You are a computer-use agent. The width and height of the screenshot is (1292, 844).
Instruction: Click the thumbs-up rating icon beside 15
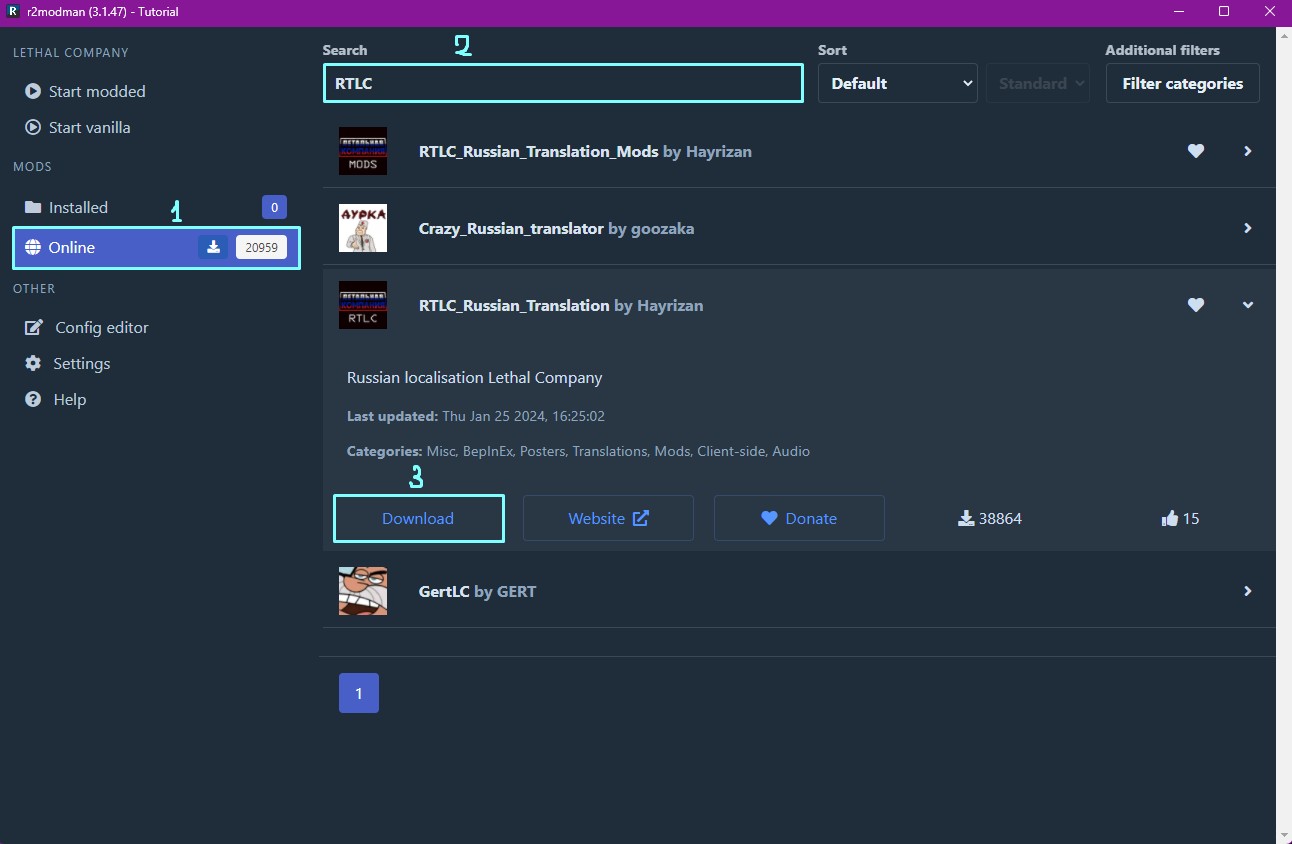[x=1170, y=518]
